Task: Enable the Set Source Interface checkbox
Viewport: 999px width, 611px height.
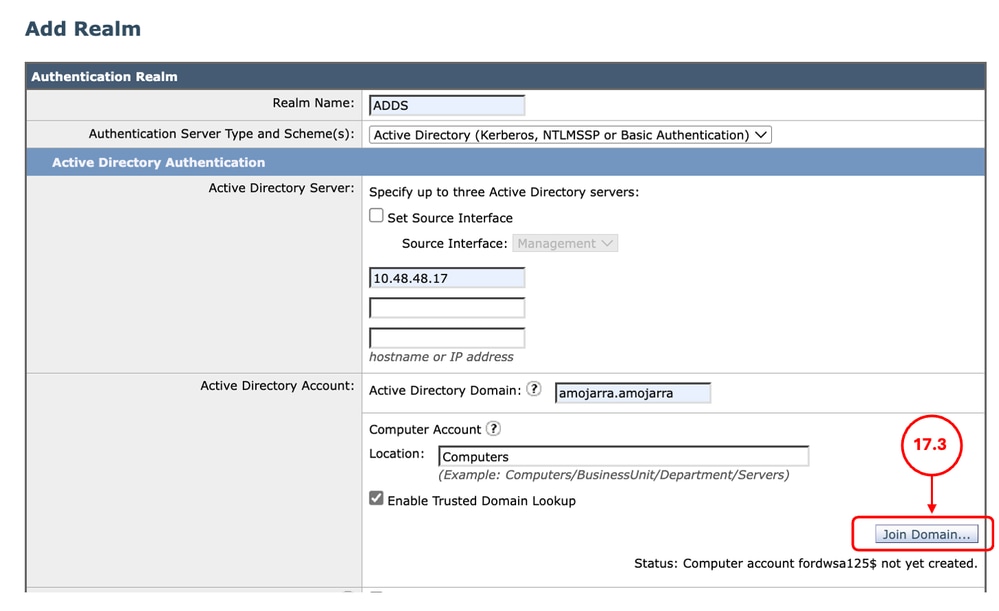Action: click(376, 215)
